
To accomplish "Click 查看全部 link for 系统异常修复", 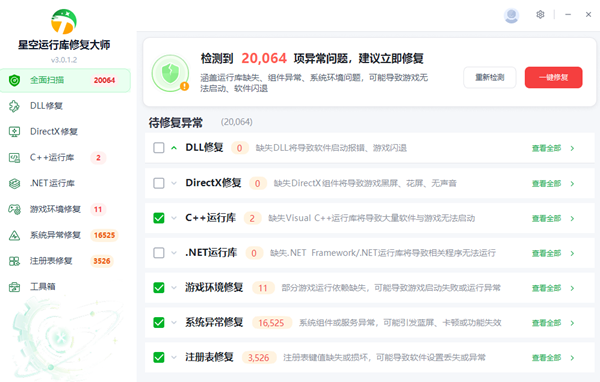I will point(546,323).
